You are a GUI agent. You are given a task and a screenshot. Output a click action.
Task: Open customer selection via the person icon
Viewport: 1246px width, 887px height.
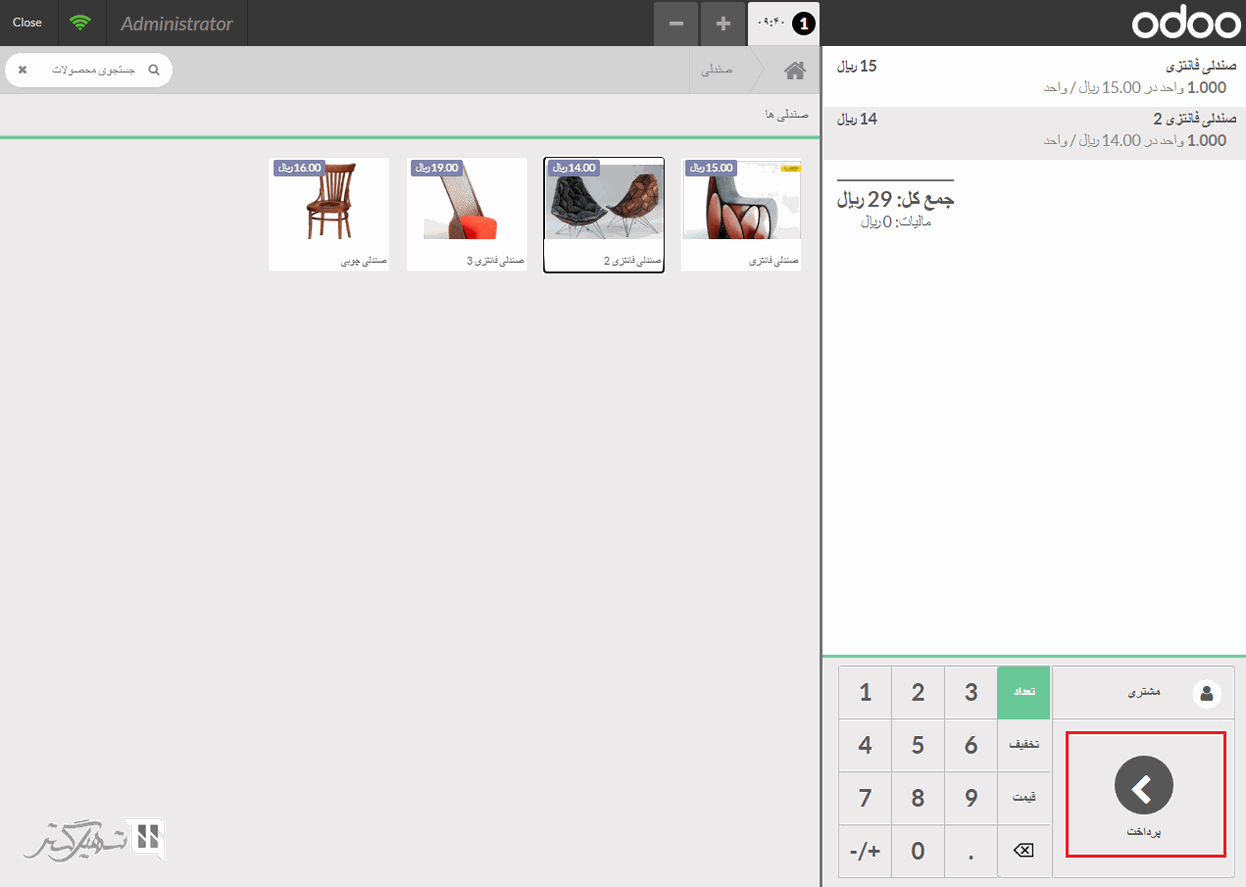point(1207,692)
